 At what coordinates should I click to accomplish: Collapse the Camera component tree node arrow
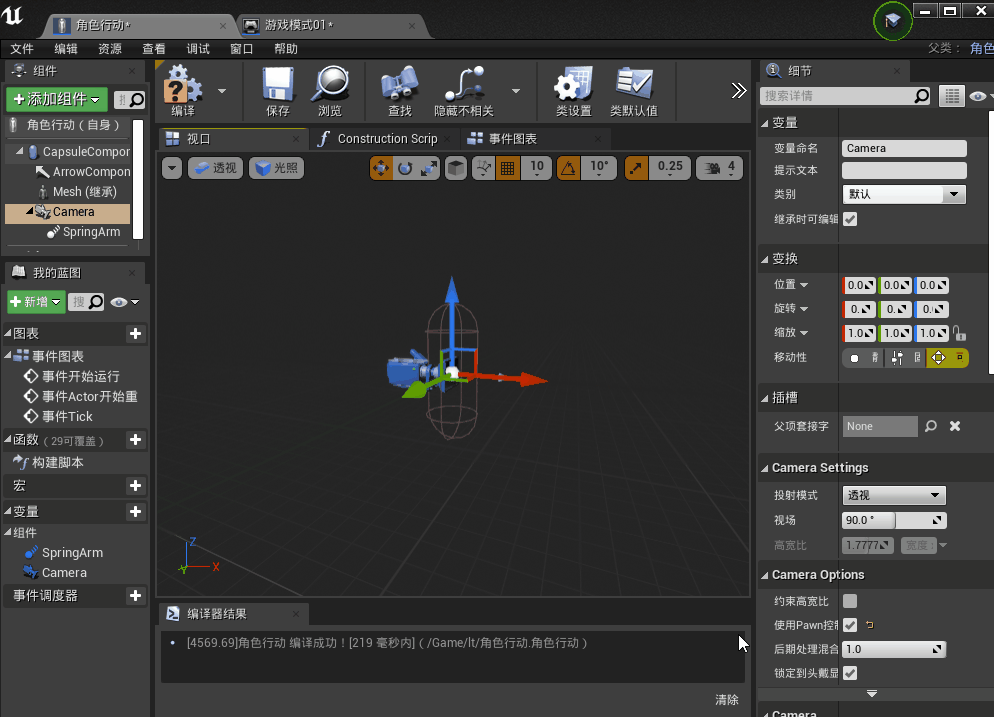tap(29, 211)
